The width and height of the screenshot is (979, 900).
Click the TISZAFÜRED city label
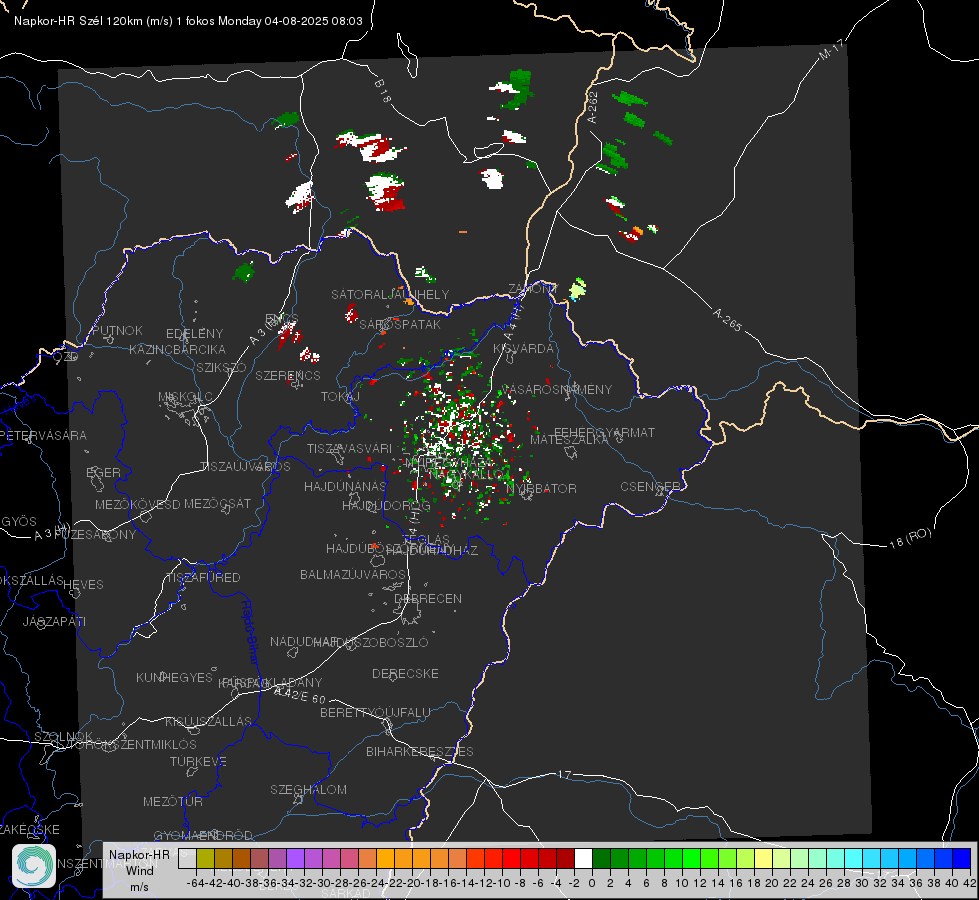pyautogui.click(x=203, y=578)
